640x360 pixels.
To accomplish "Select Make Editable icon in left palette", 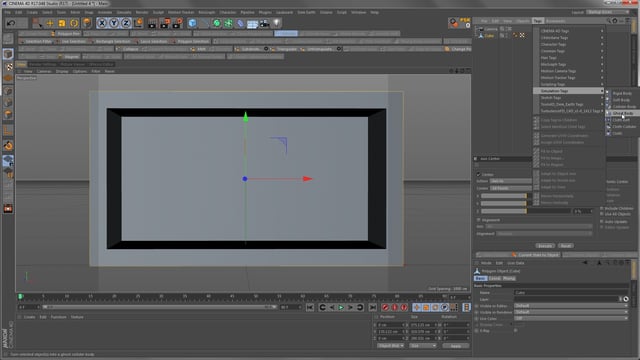I will 8,39.
